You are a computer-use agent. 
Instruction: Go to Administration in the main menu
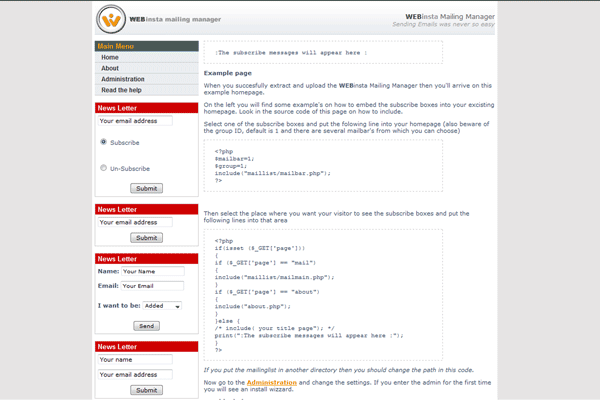tap(123, 79)
